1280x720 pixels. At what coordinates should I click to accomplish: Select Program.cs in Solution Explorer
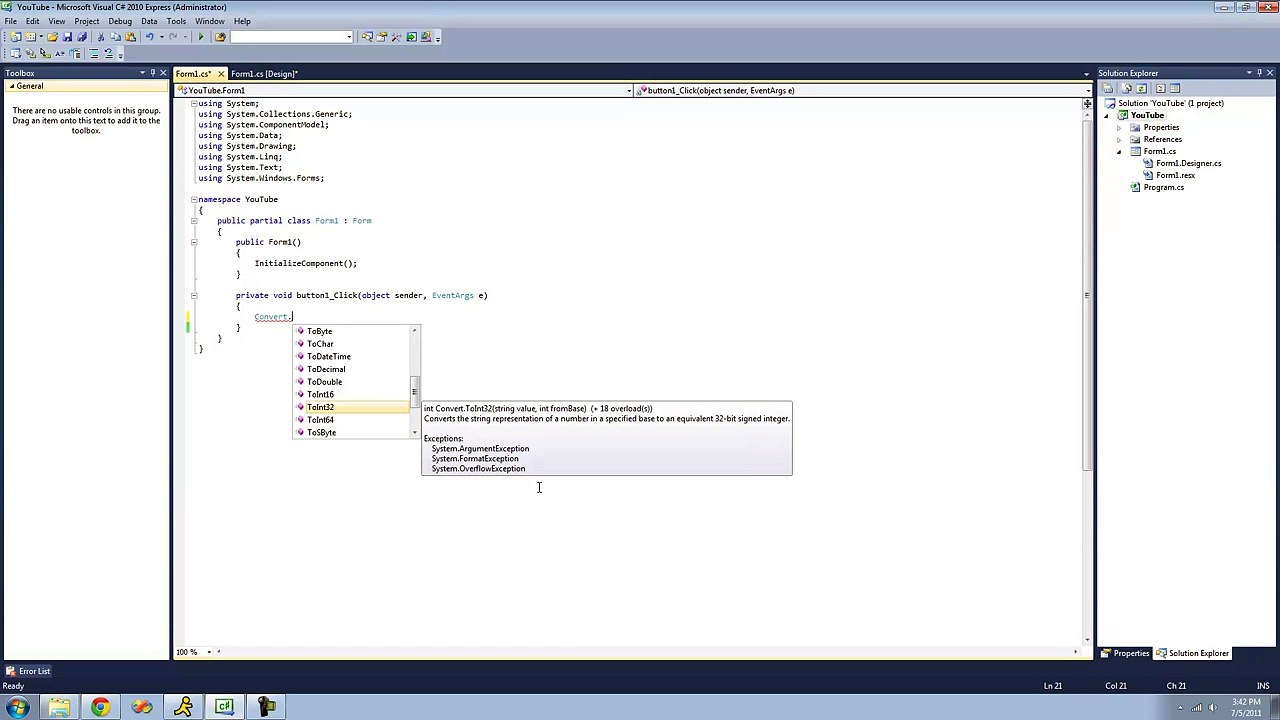point(1163,188)
